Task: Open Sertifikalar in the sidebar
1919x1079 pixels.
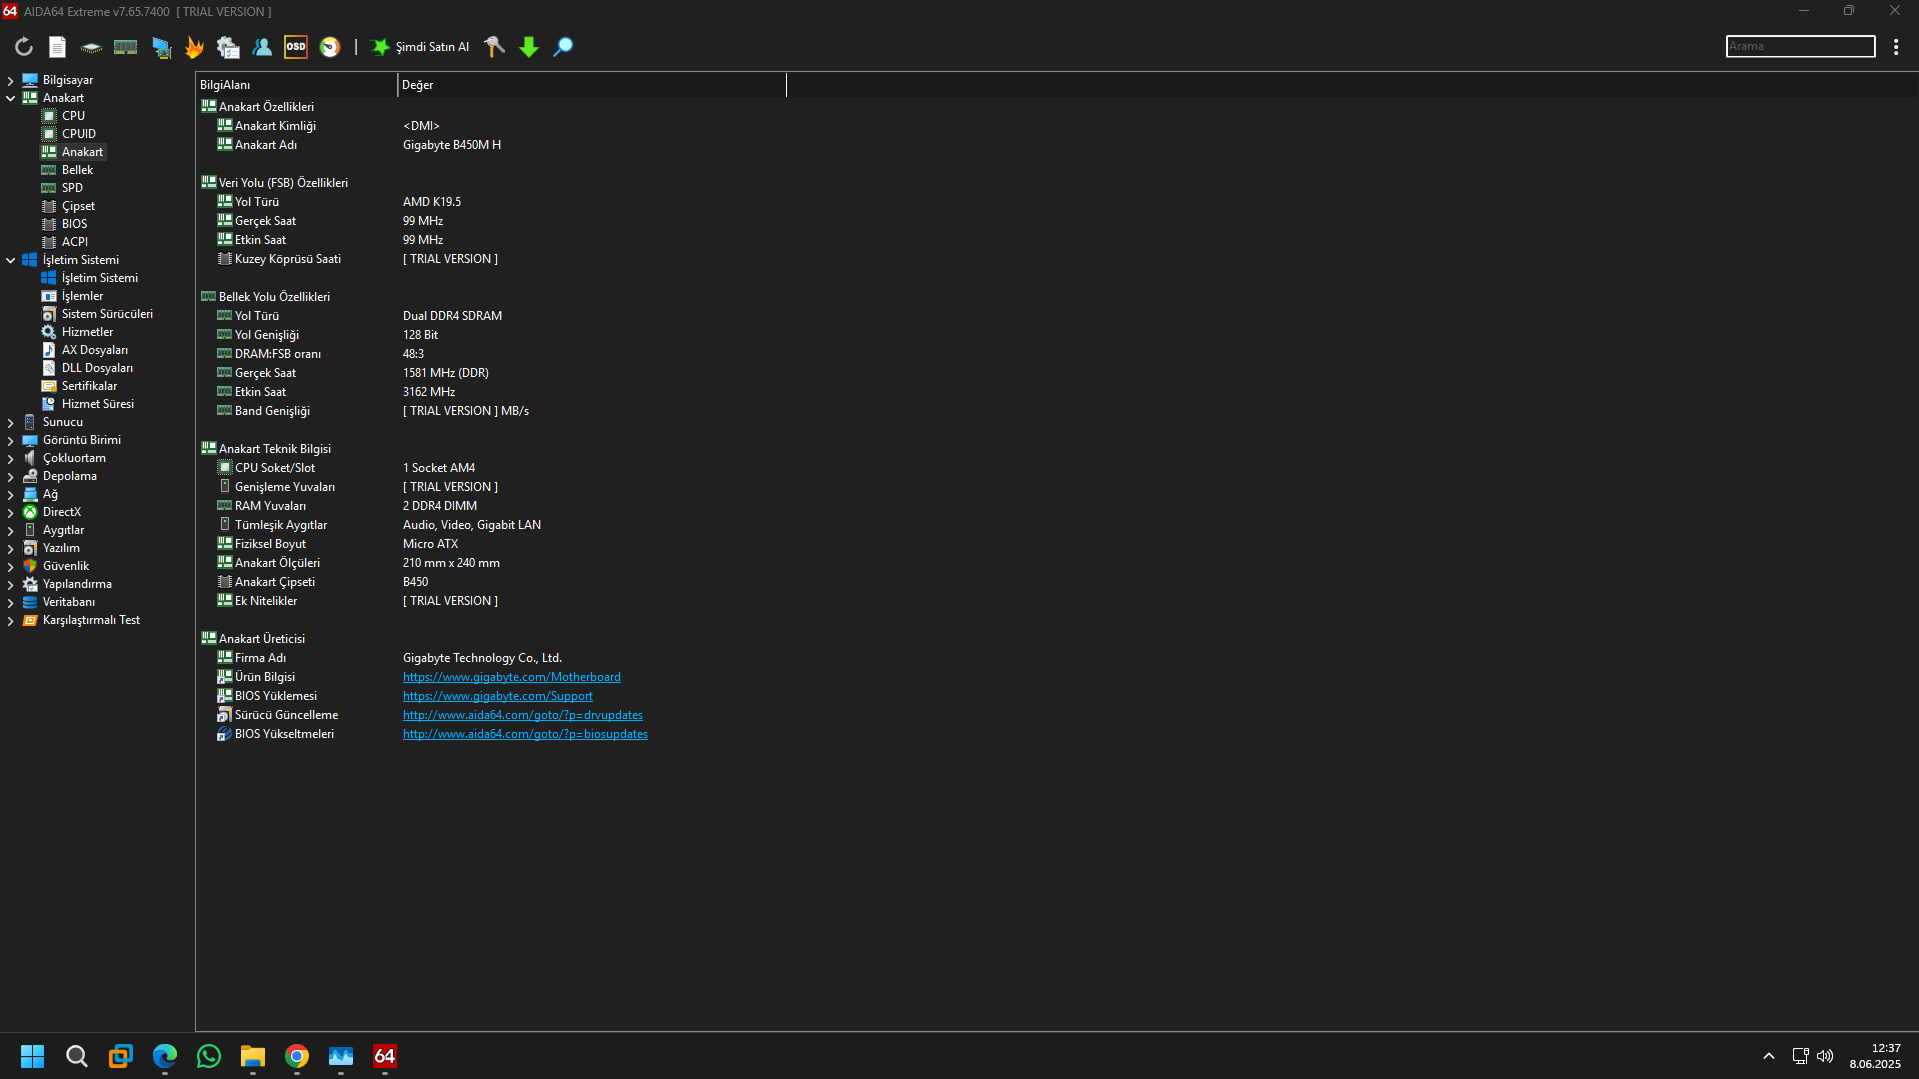Action: (89, 386)
